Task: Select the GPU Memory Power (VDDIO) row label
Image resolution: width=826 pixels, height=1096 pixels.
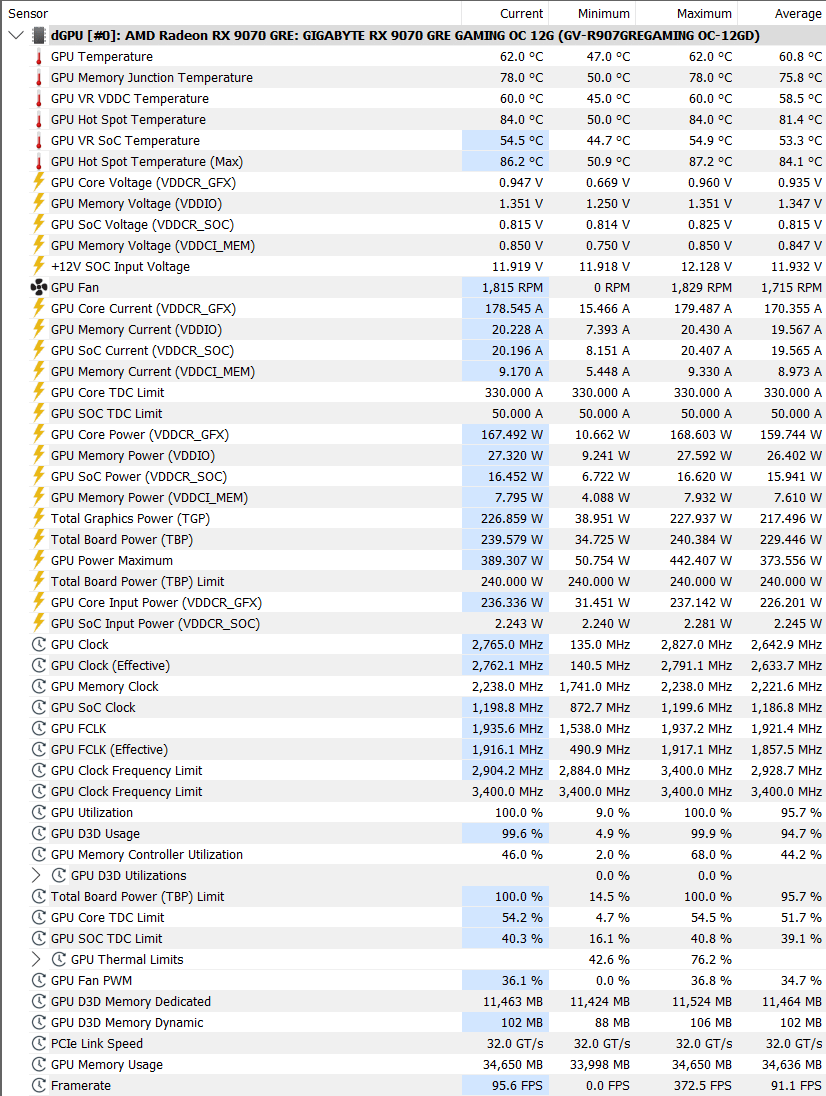Action: click(133, 456)
